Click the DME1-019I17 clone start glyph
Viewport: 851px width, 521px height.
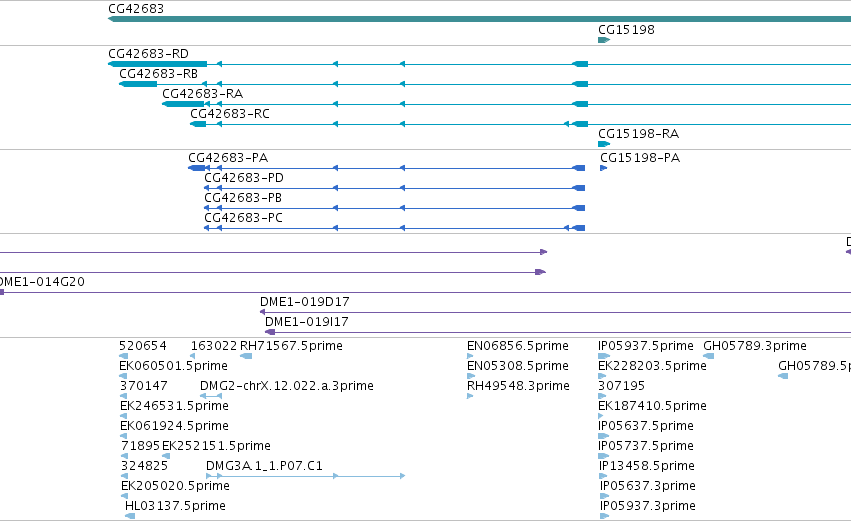click(x=270, y=332)
